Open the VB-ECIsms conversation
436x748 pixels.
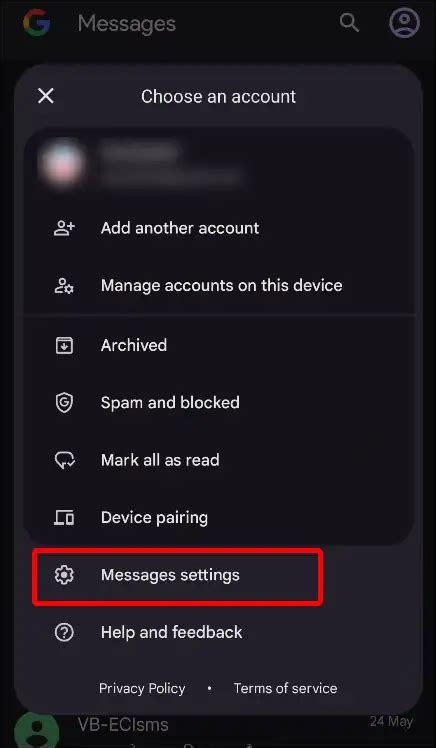coord(218,730)
